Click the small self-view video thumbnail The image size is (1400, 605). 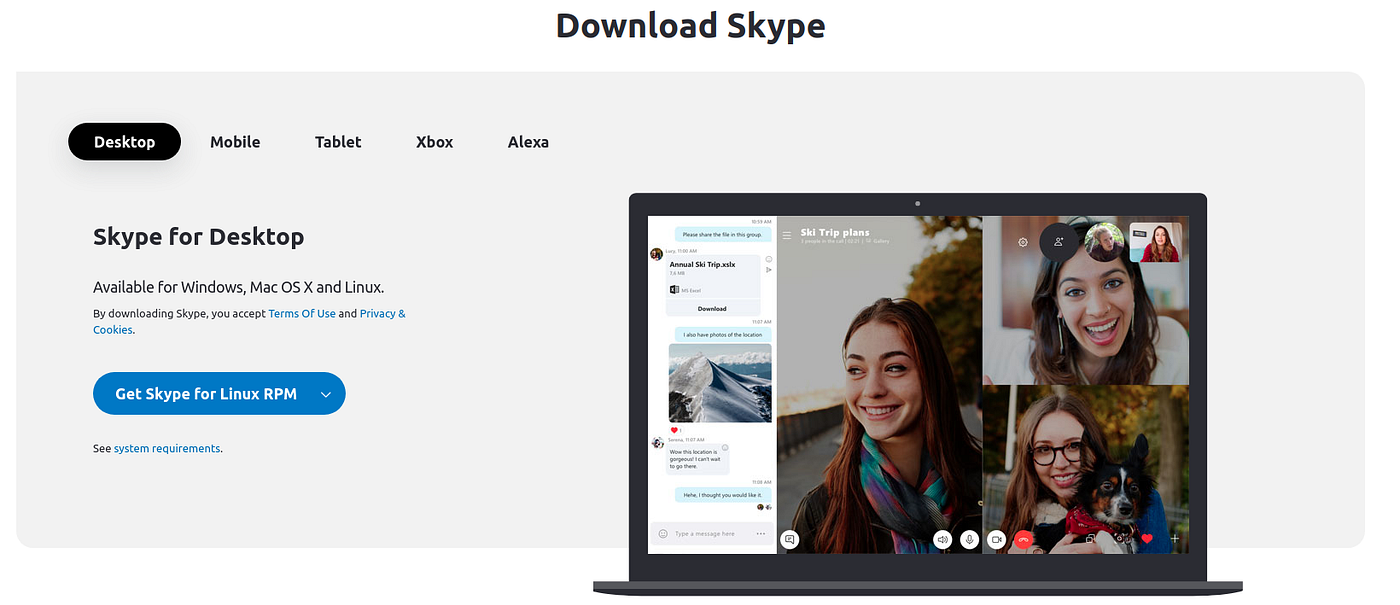(1156, 242)
